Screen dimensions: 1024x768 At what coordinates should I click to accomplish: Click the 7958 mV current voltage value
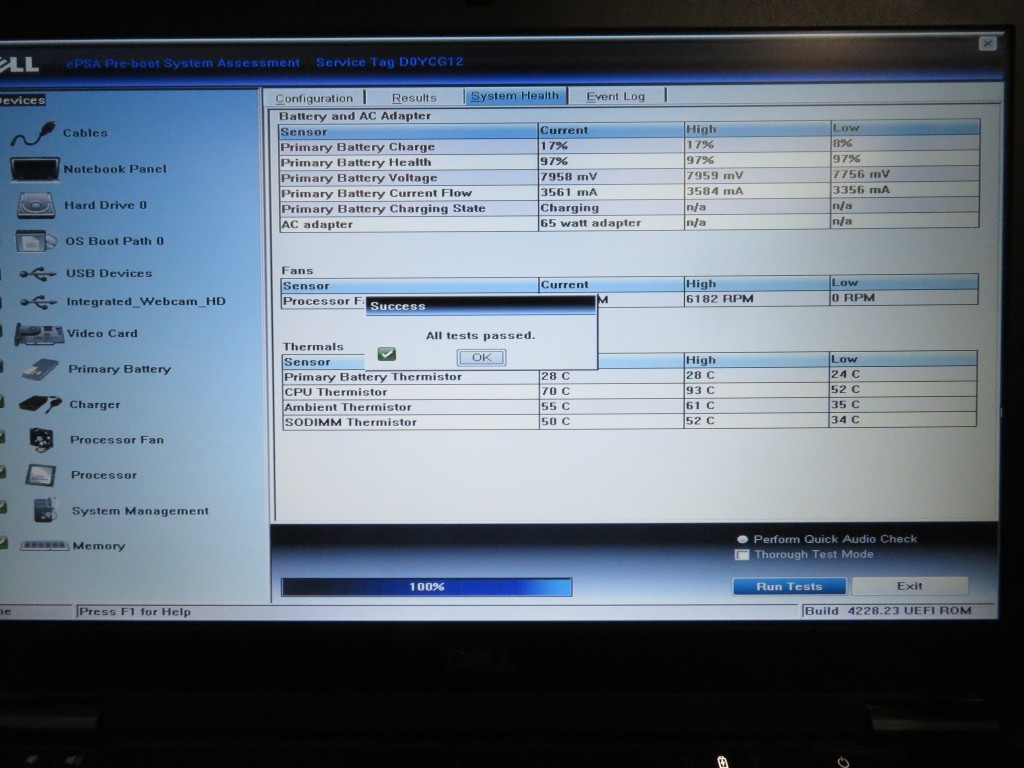[x=568, y=176]
